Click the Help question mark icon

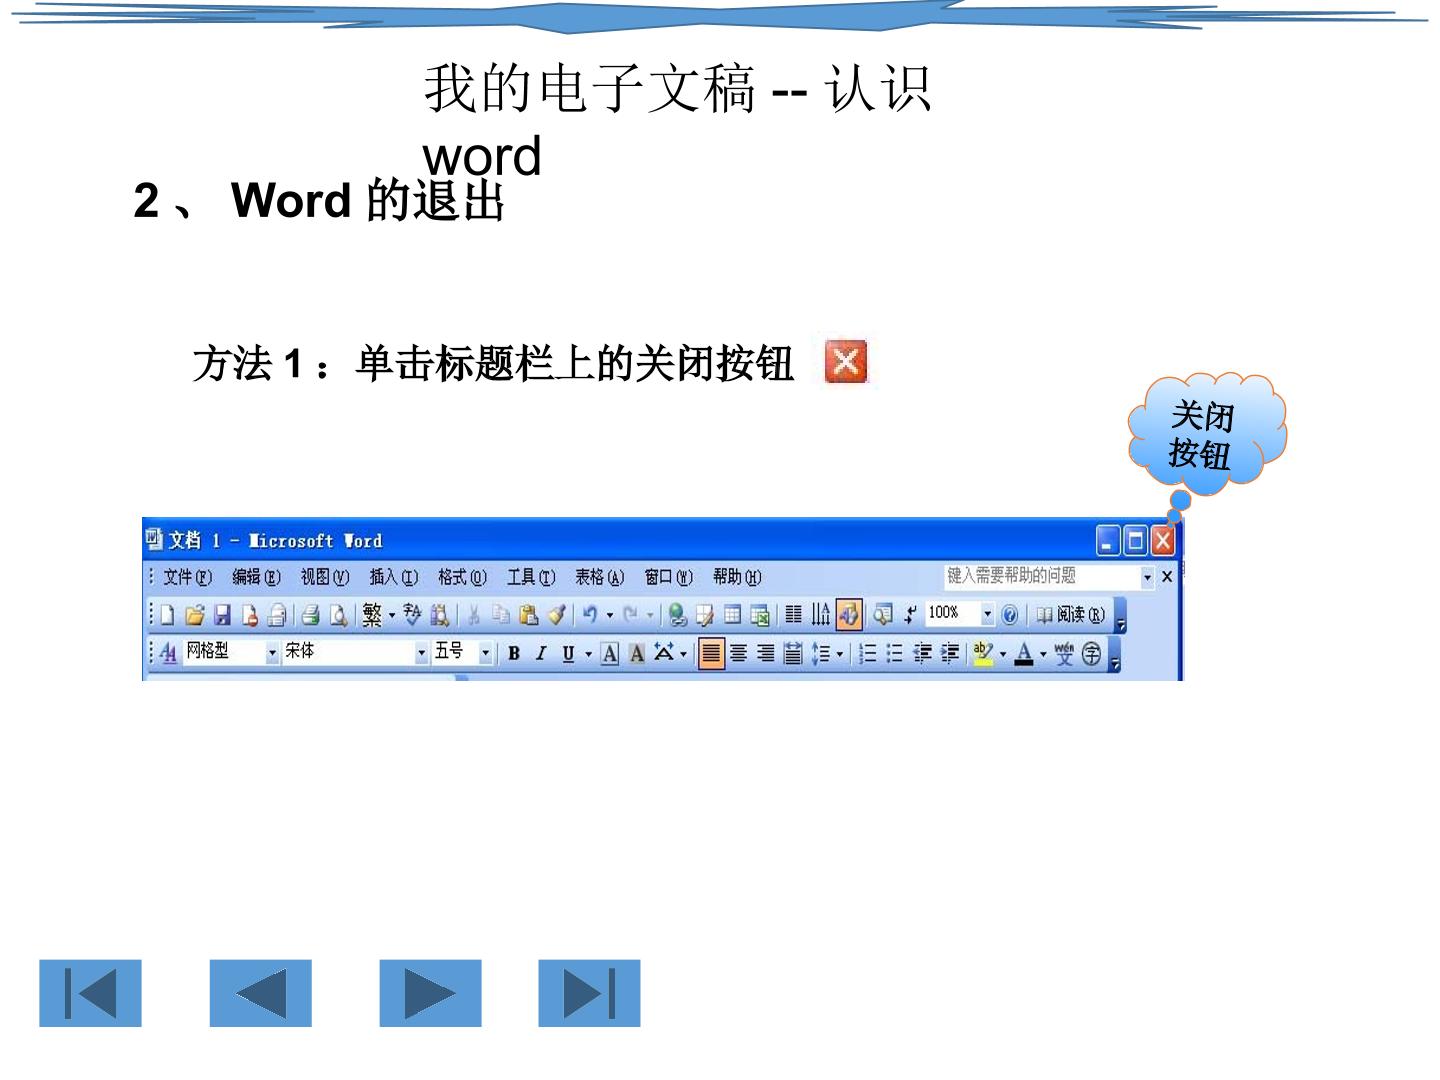pos(1010,615)
